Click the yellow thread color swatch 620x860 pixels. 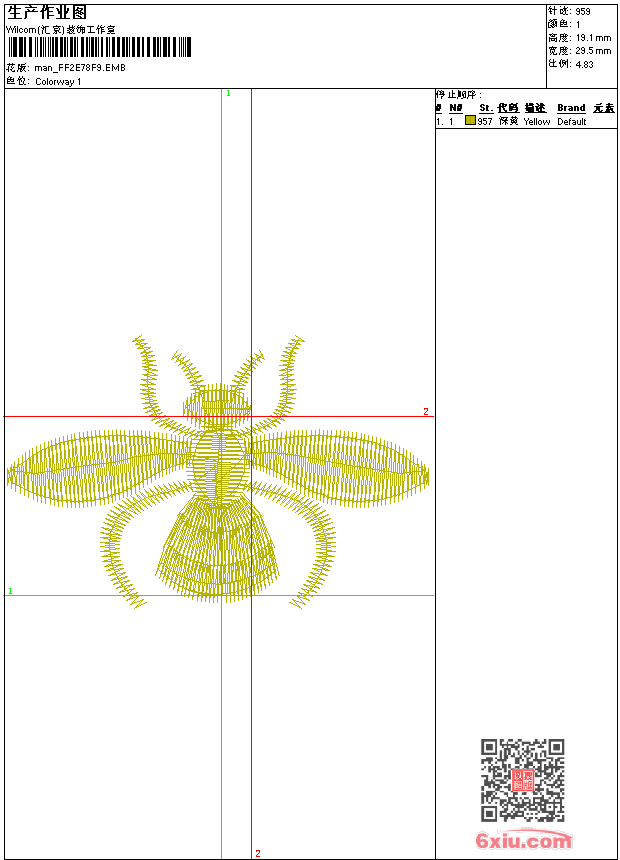pos(470,120)
